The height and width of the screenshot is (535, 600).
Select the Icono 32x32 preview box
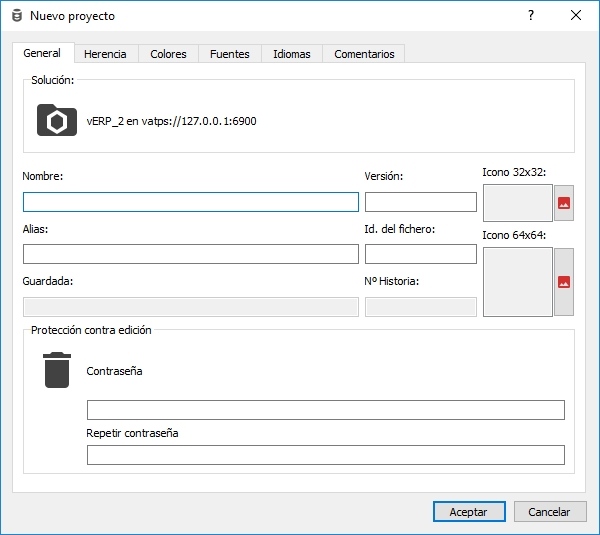click(517, 203)
